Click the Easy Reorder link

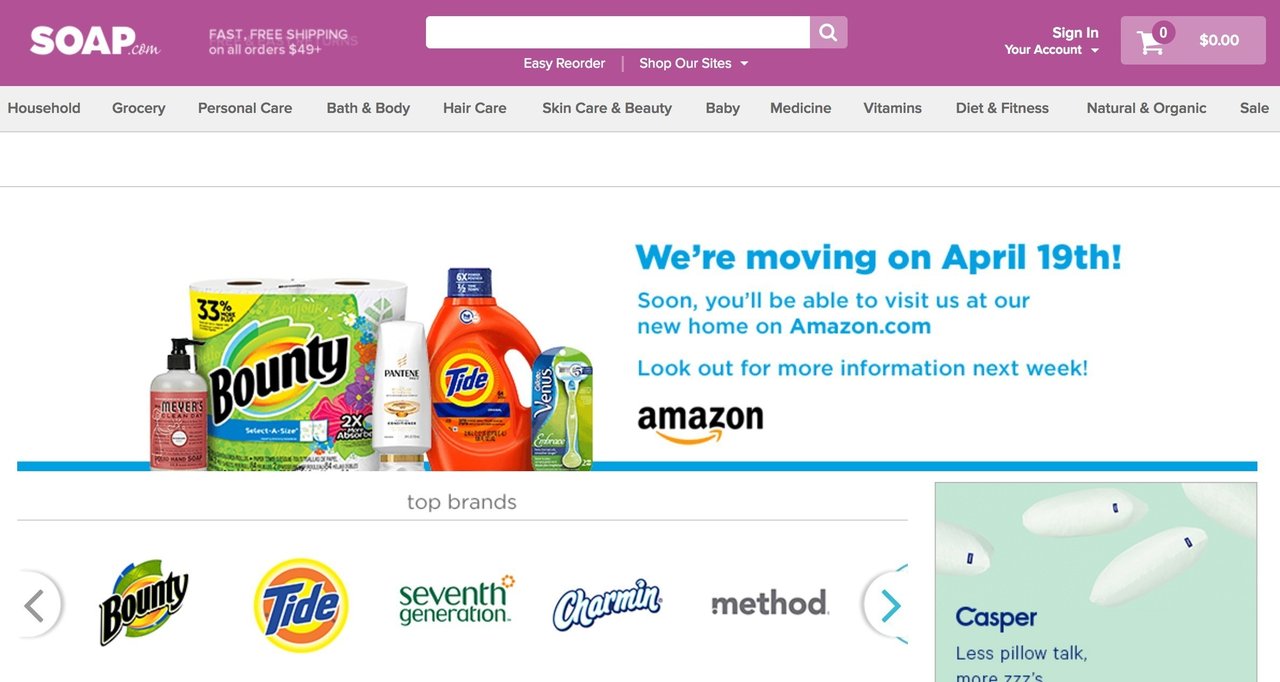(564, 63)
